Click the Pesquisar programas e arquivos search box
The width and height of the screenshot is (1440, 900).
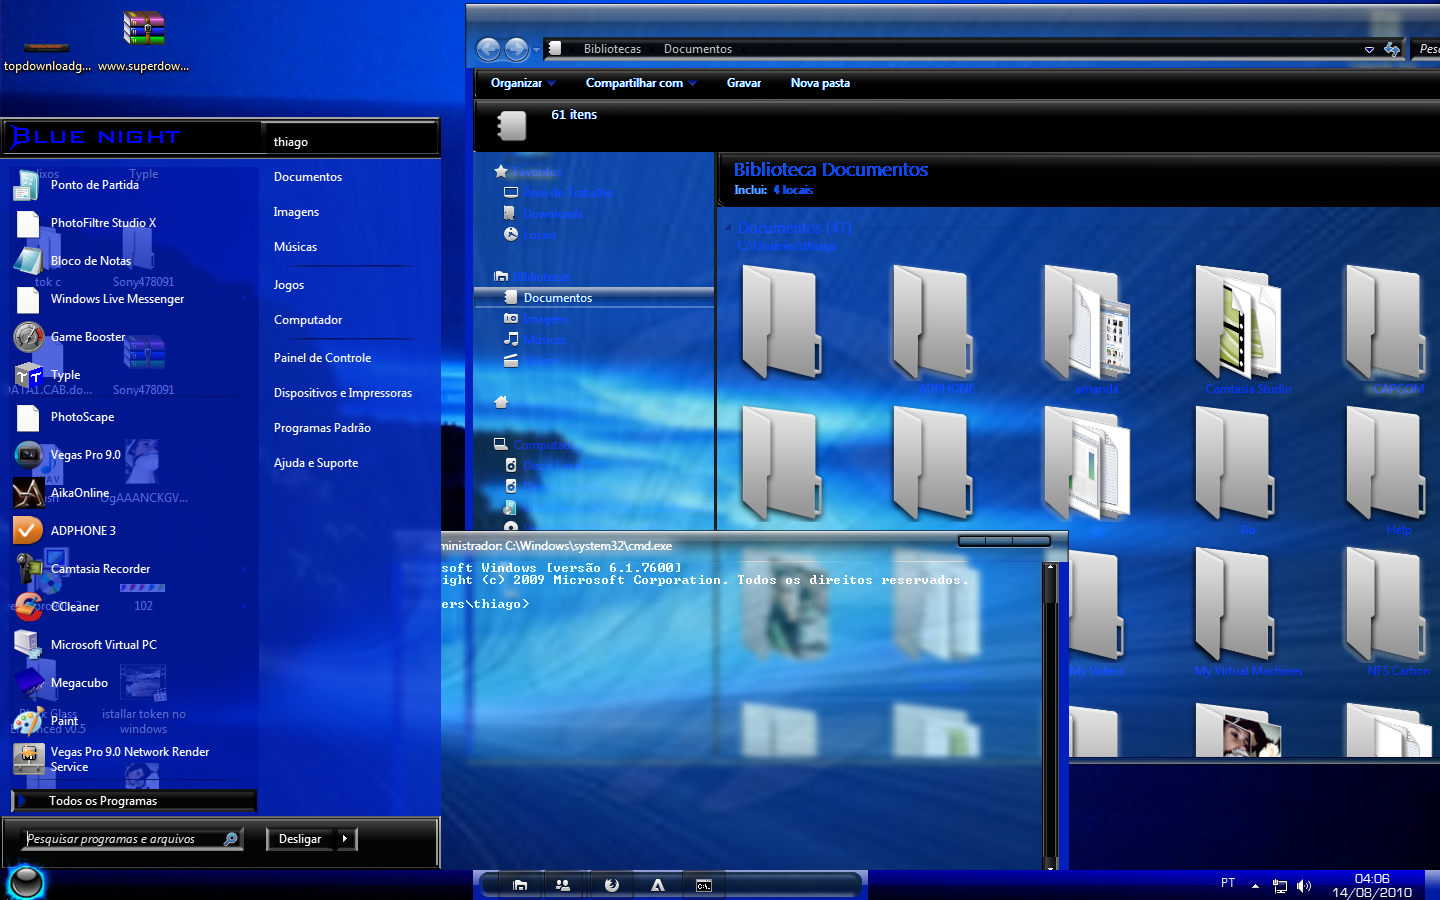(120, 839)
